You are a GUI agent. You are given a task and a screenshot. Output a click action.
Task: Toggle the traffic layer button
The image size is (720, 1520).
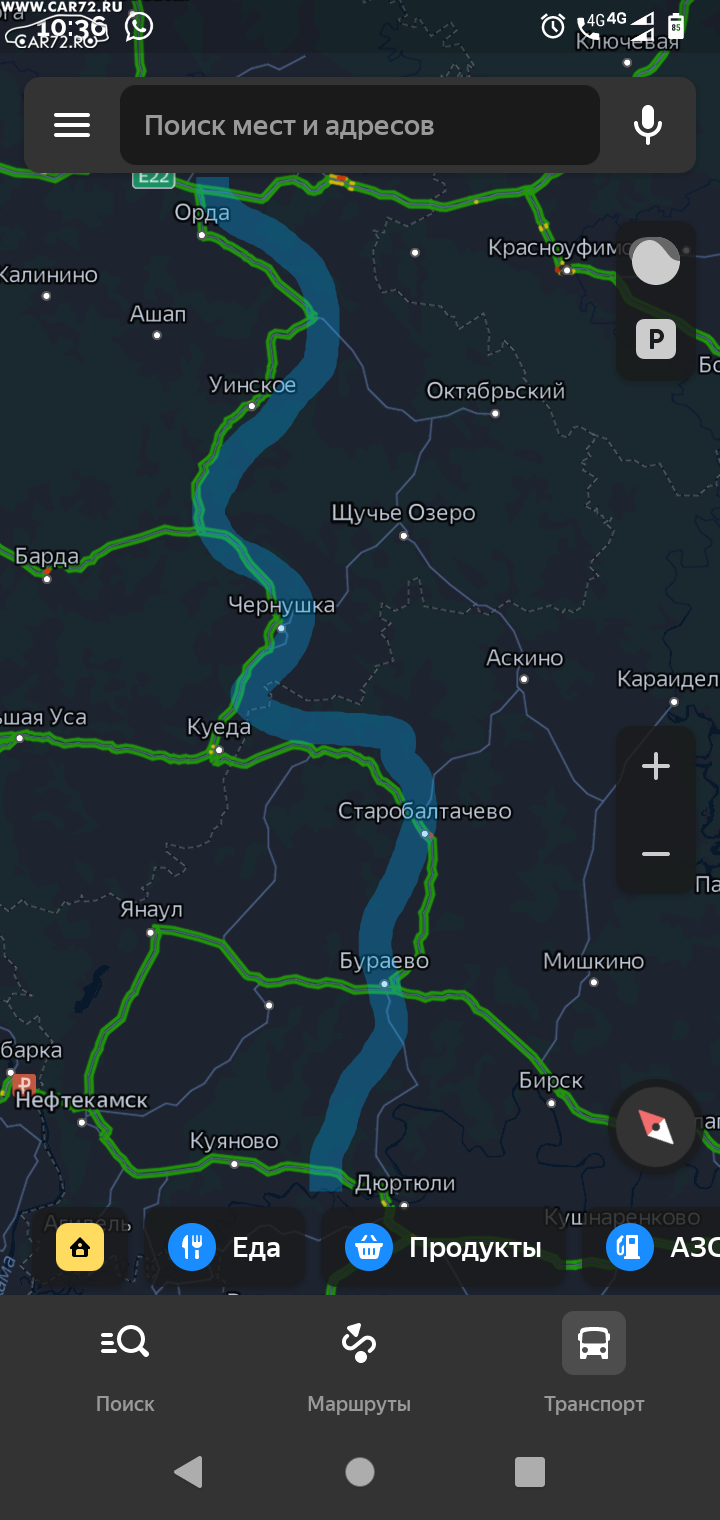click(x=656, y=262)
